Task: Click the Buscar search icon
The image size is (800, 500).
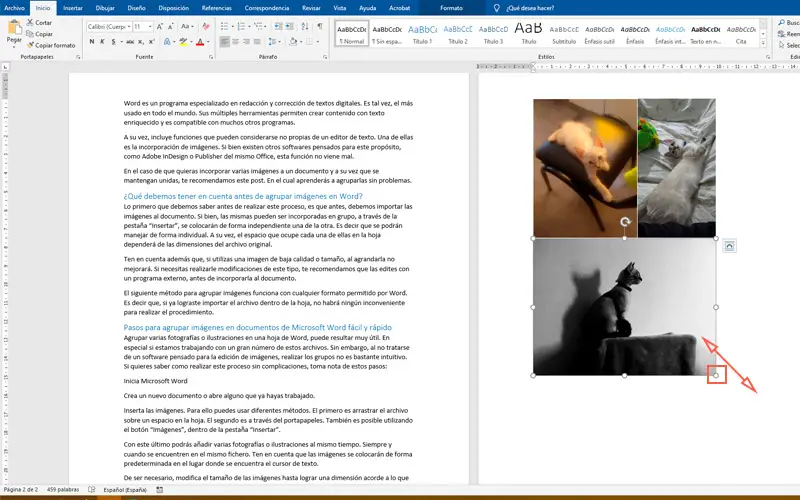Action: click(x=782, y=22)
